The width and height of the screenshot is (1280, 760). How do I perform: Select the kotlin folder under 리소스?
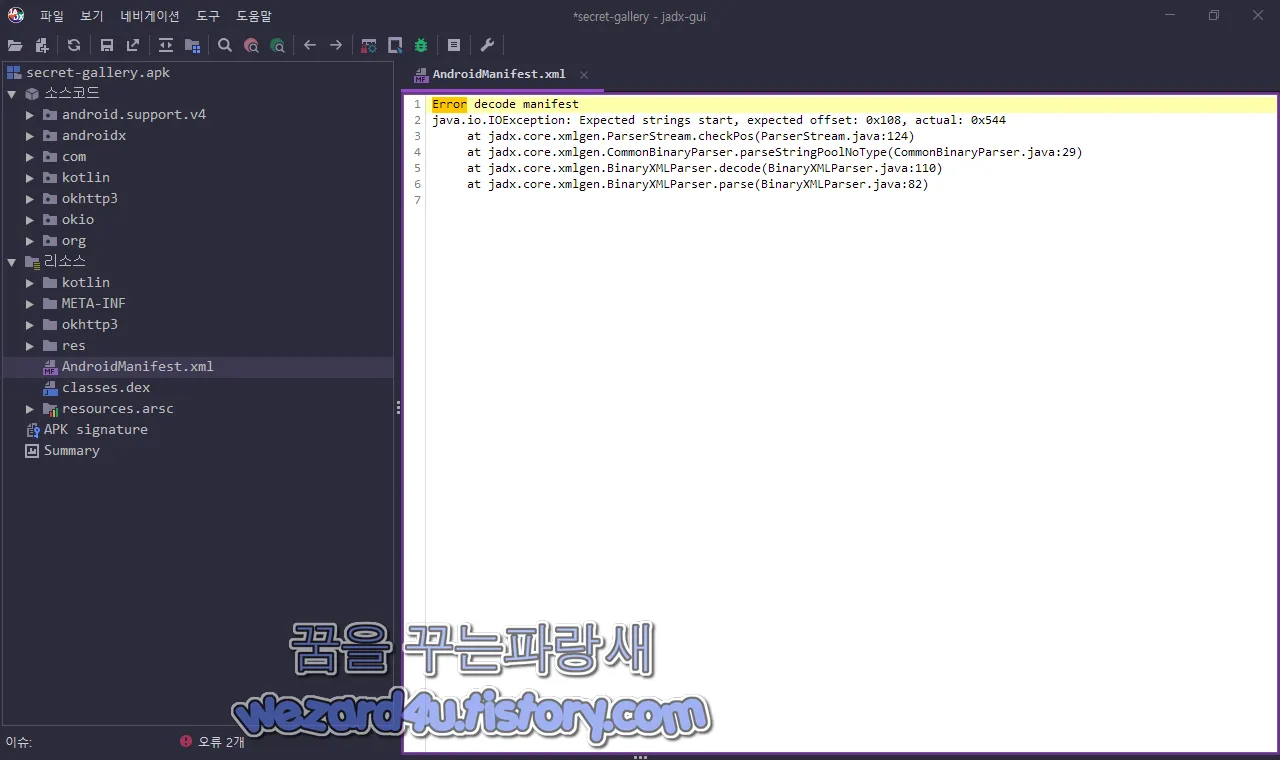[86, 283]
